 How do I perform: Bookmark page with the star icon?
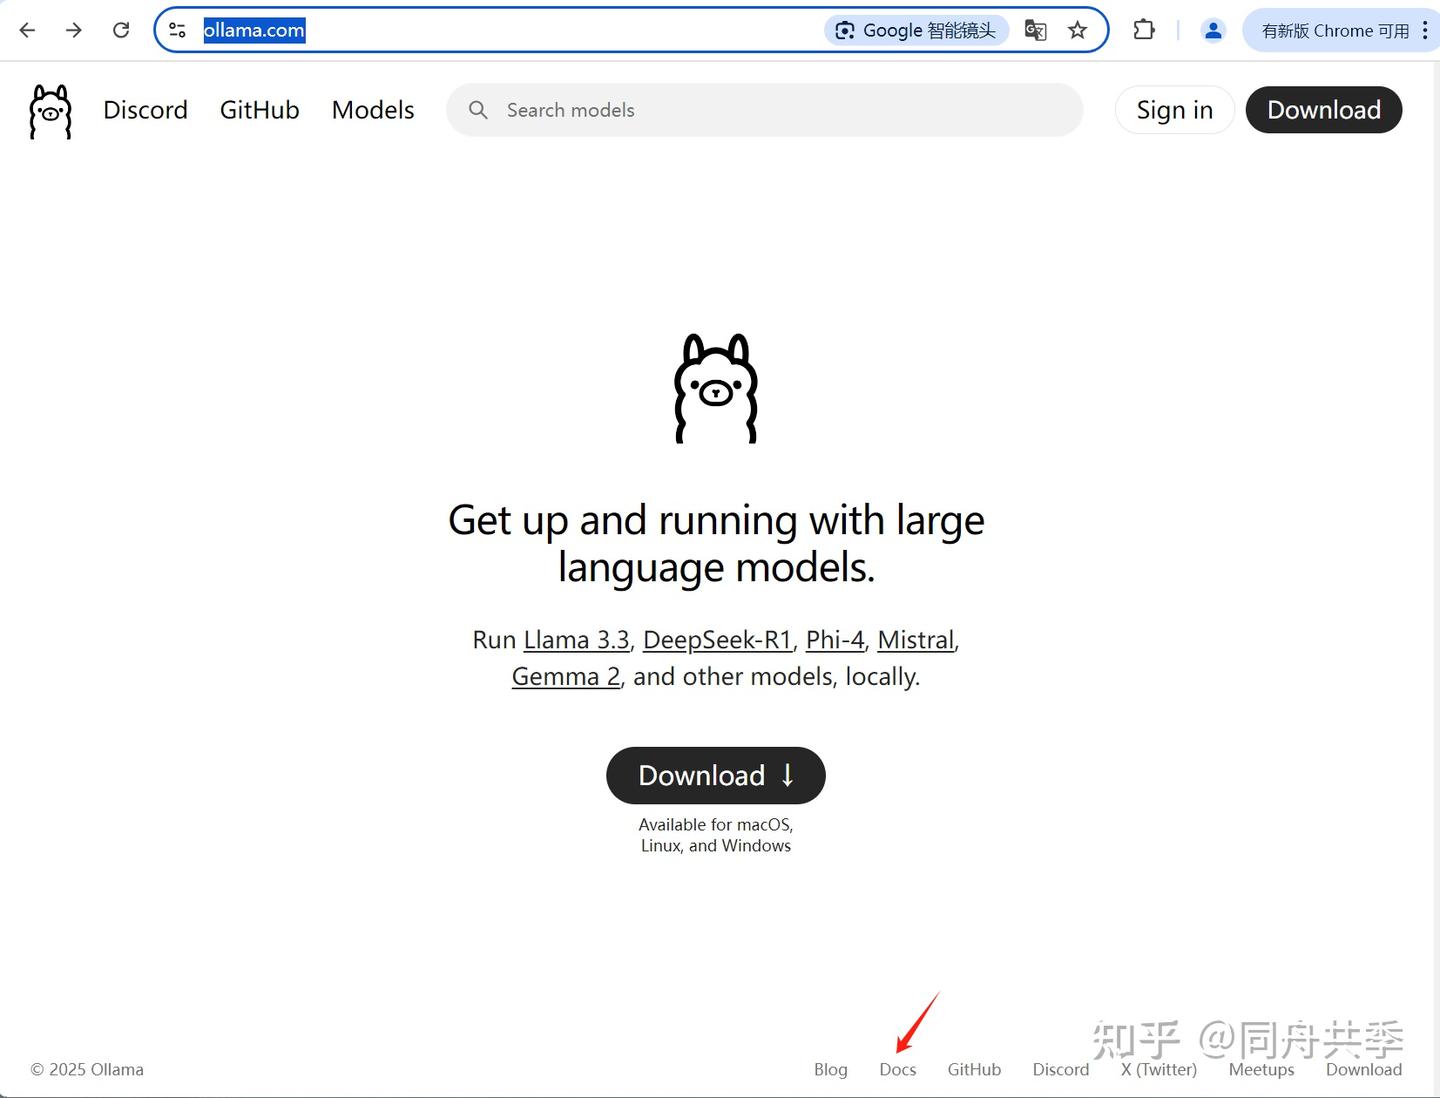[x=1077, y=30]
